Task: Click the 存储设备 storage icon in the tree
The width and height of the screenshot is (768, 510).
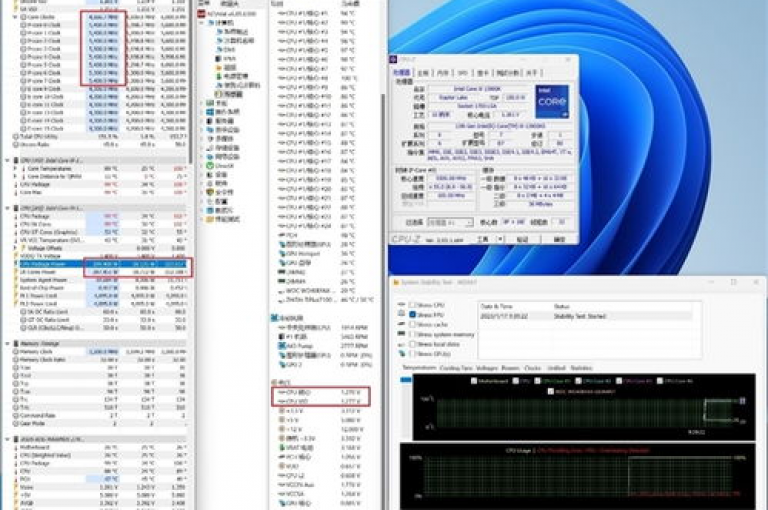Action: pyautogui.click(x=210, y=147)
